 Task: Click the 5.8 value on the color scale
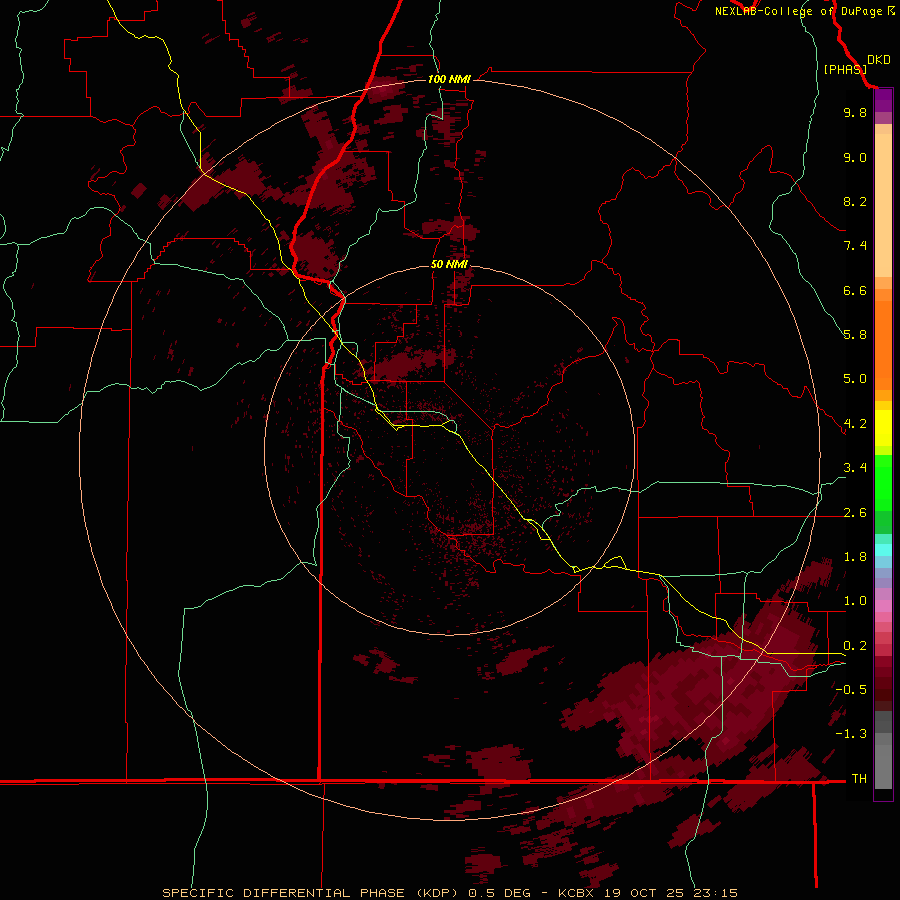click(855, 335)
